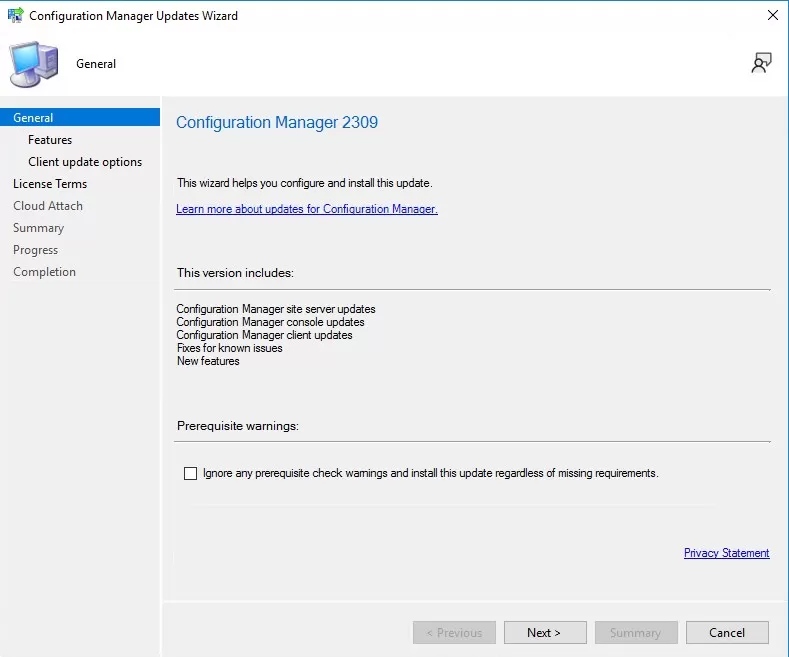Click the Cancel button
The height and width of the screenshot is (657, 789).
(727, 632)
